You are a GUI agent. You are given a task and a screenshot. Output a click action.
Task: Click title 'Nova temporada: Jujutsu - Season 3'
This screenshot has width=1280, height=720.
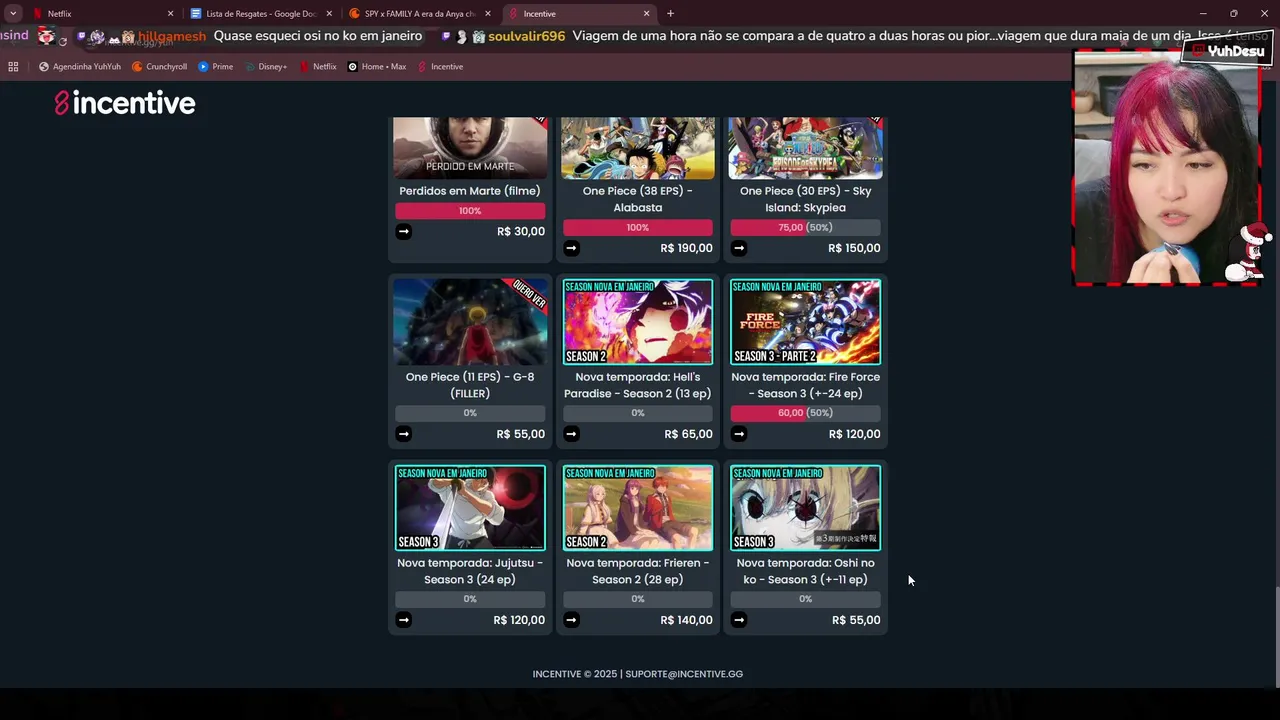click(470, 571)
